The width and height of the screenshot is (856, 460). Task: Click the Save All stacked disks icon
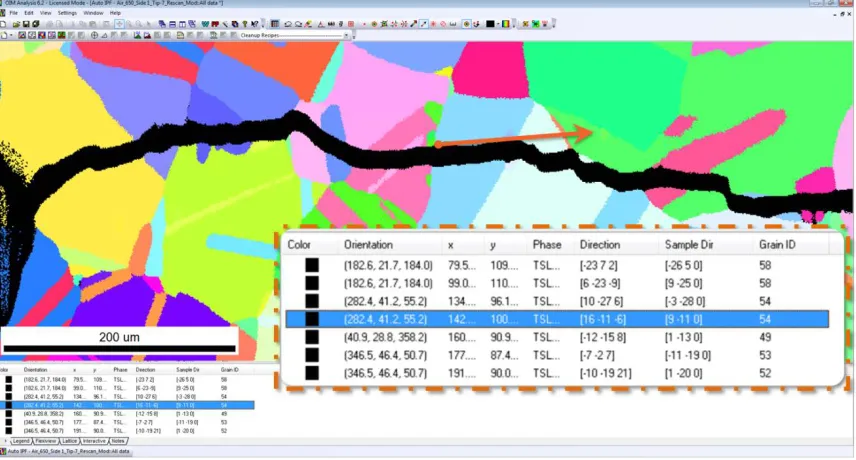point(35,24)
